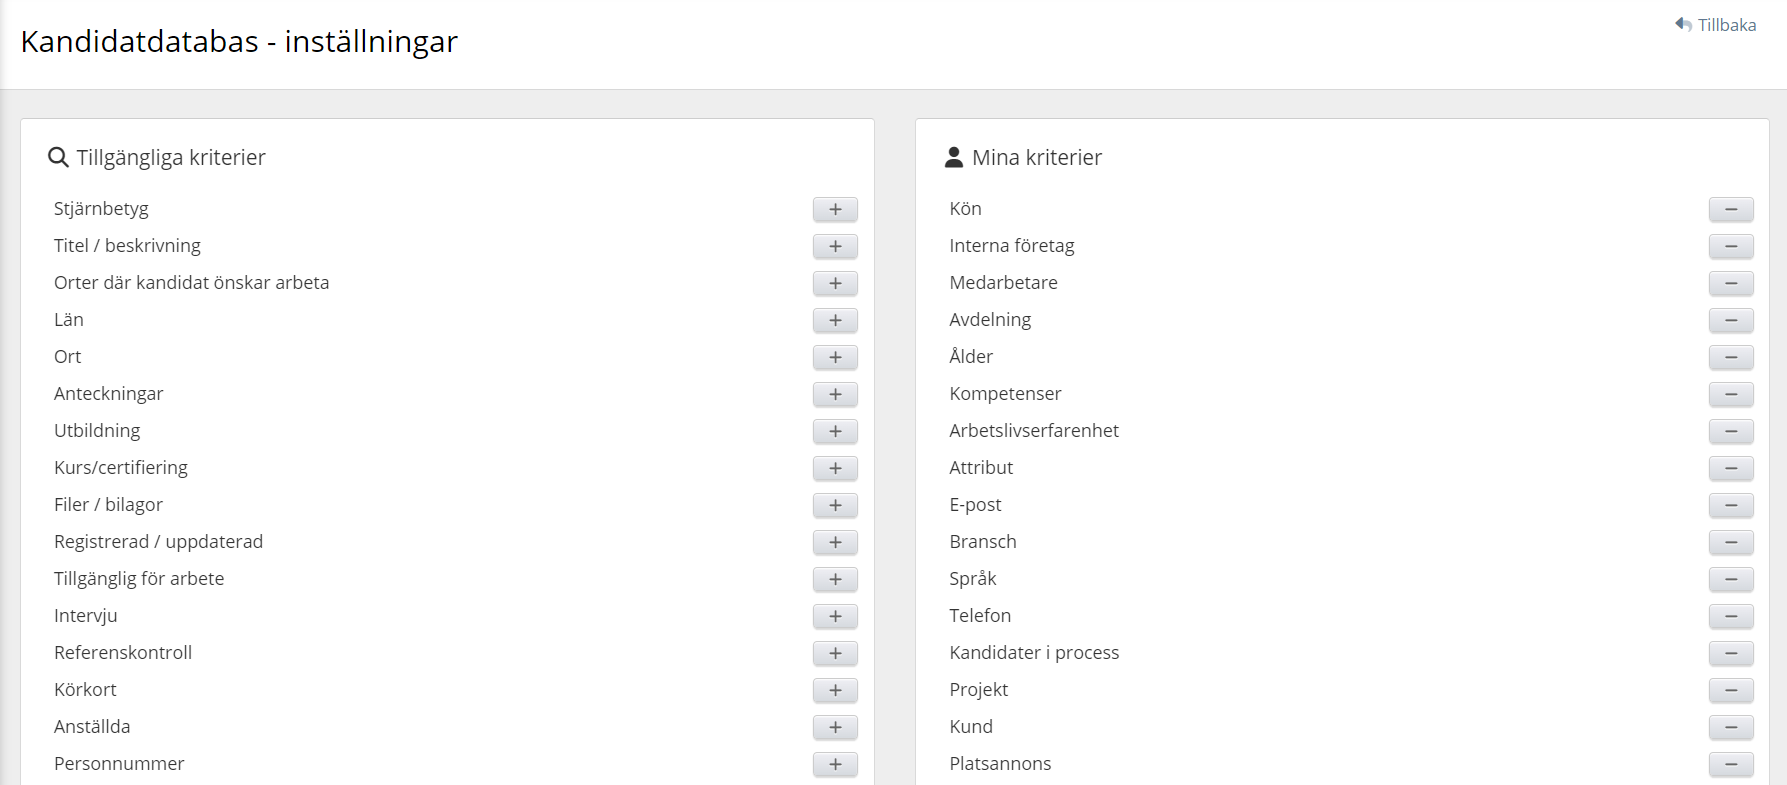
Task: Click plus button next to Län
Action: [x=835, y=320]
